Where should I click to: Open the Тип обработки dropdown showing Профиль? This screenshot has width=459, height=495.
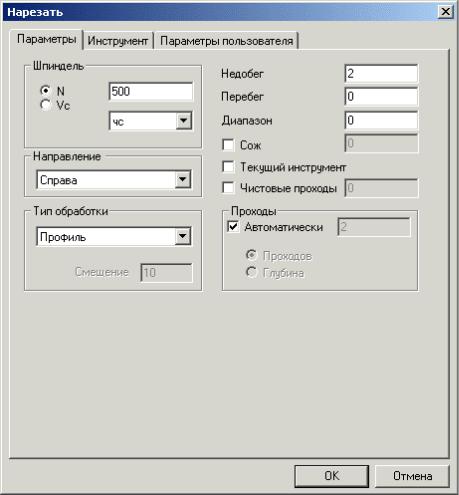pos(183,236)
